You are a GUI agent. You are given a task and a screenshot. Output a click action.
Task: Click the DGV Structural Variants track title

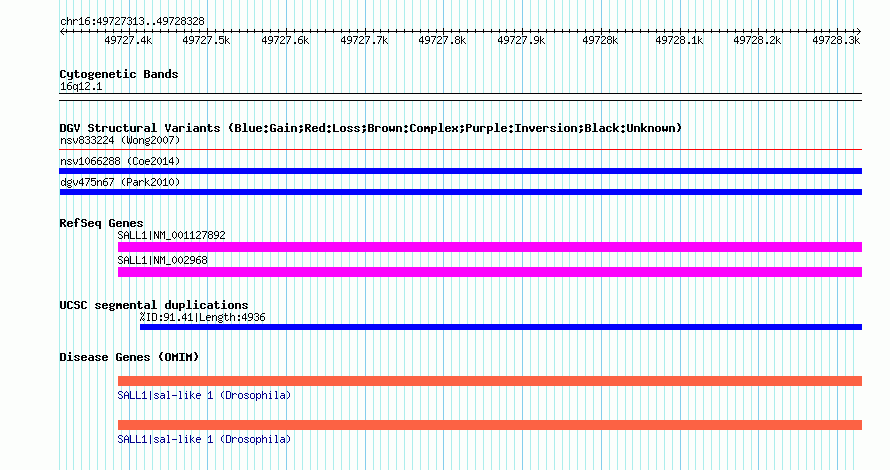(370, 128)
